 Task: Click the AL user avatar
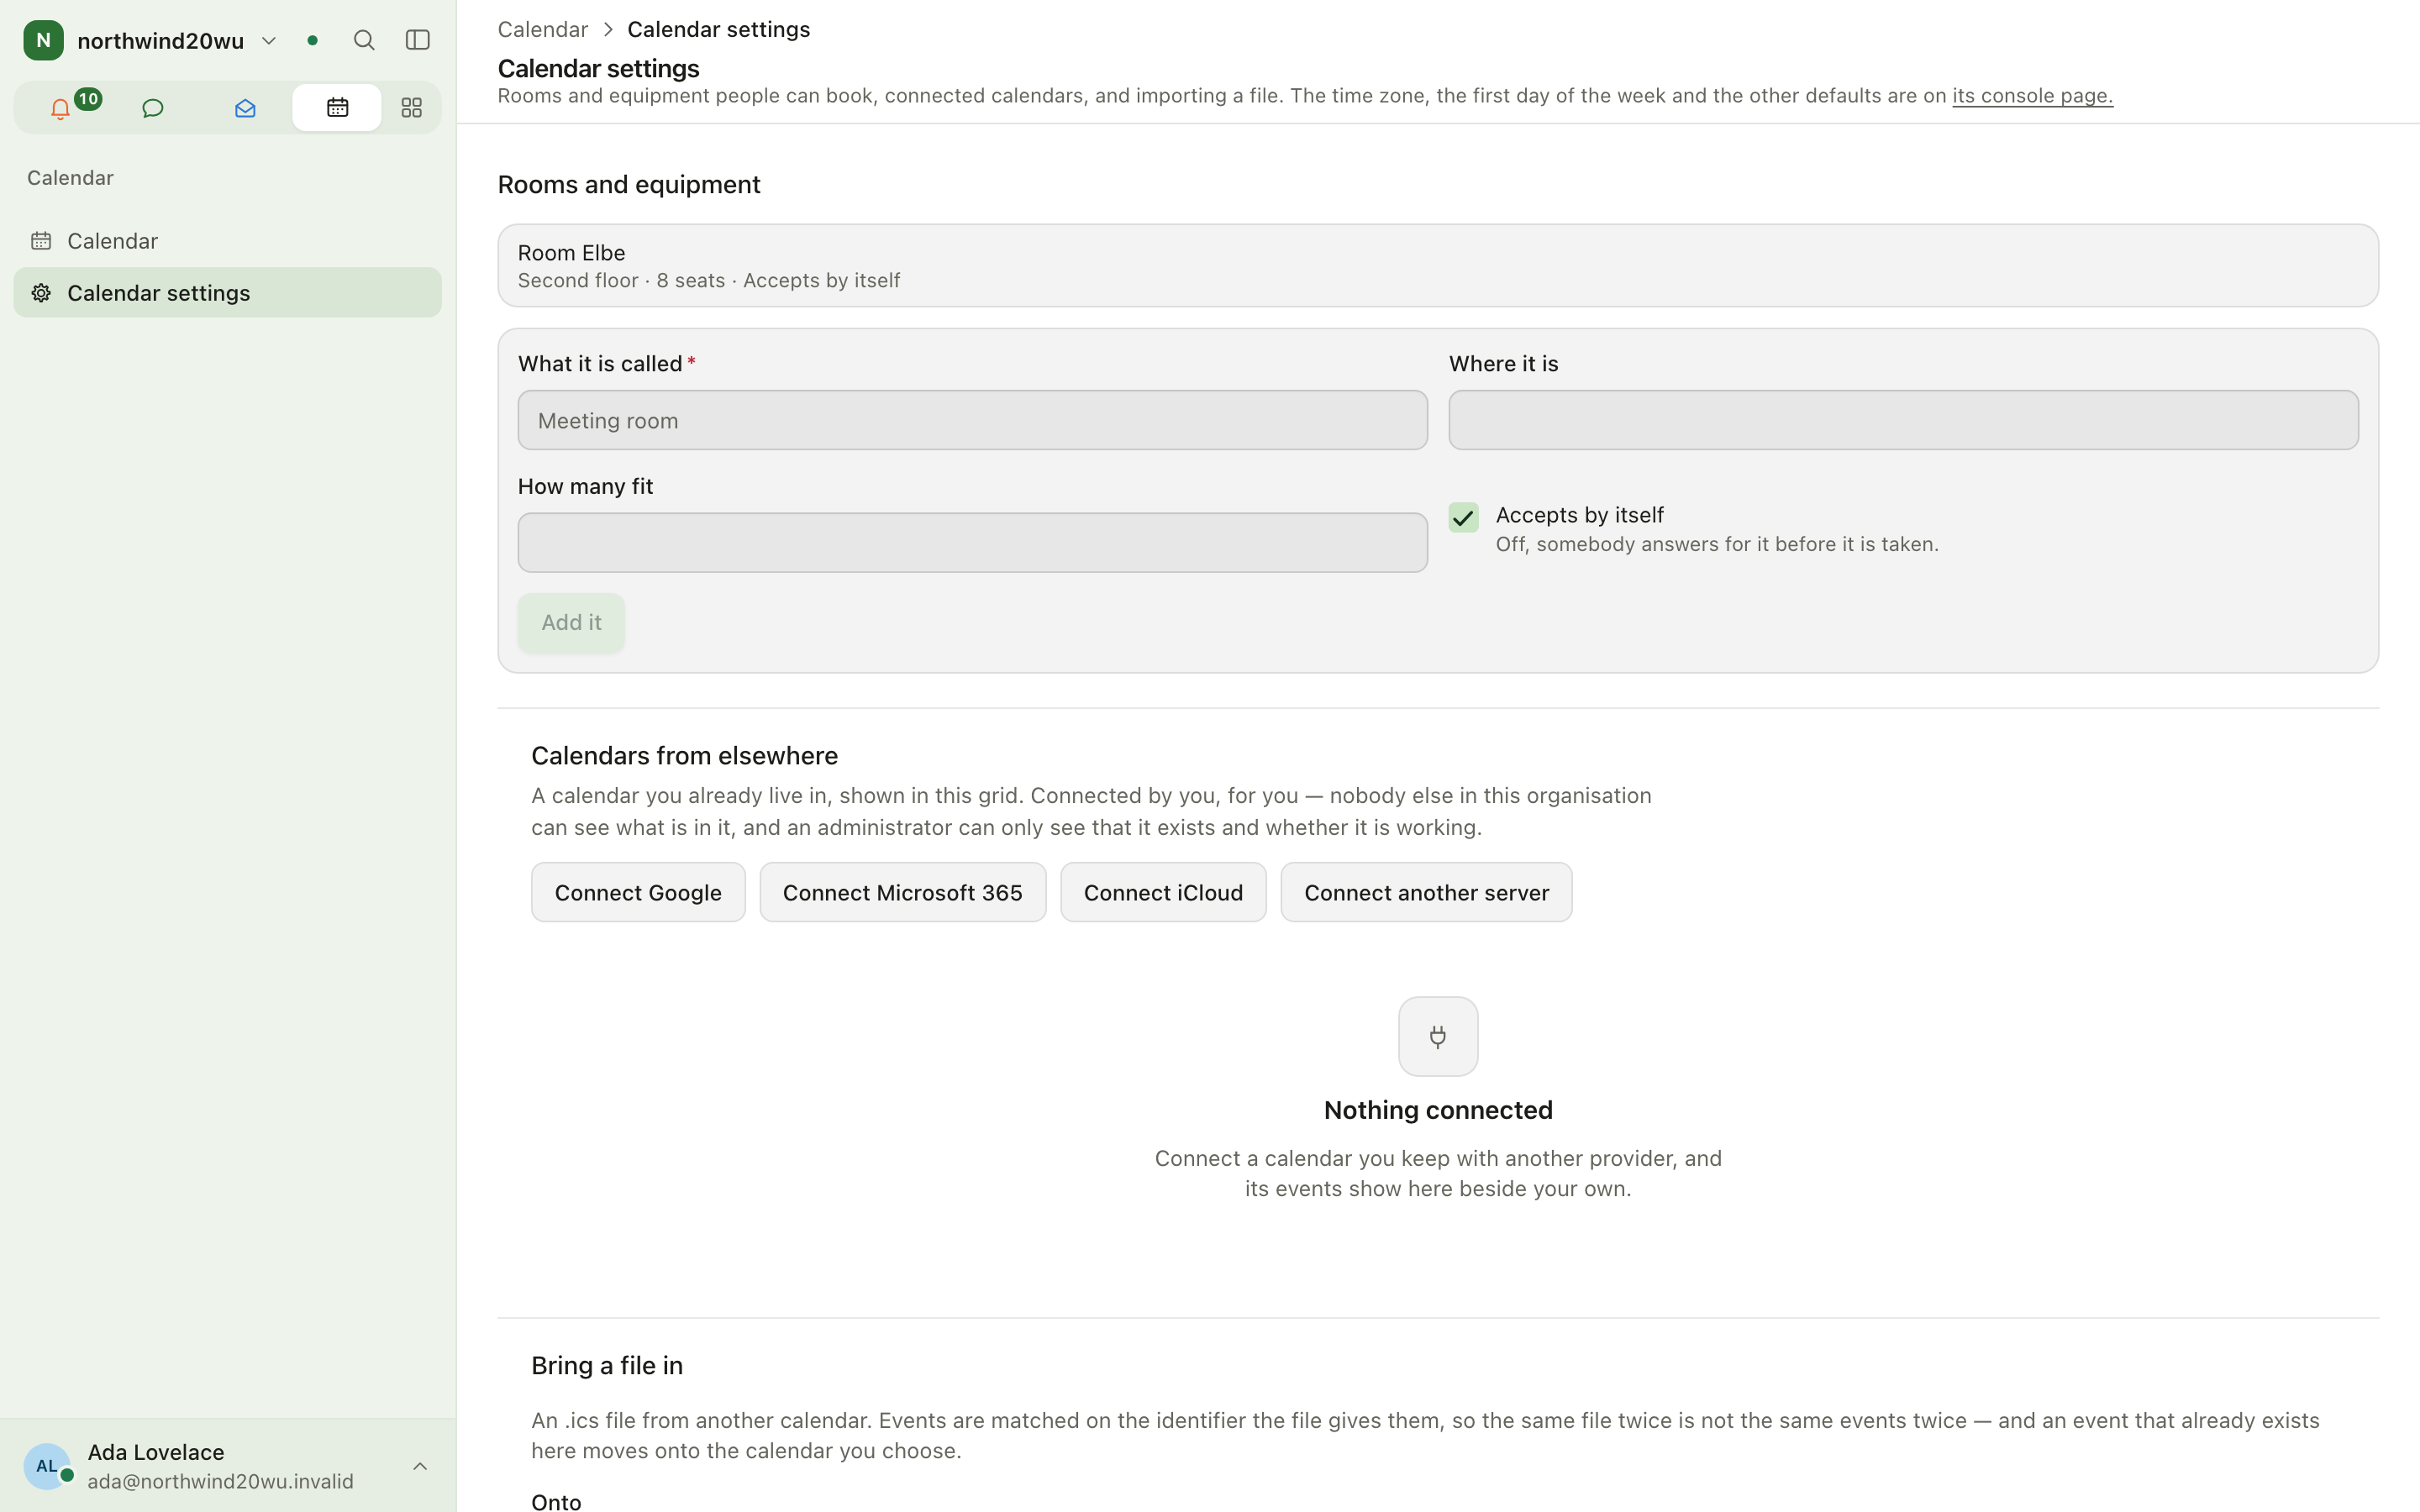point(47,1467)
